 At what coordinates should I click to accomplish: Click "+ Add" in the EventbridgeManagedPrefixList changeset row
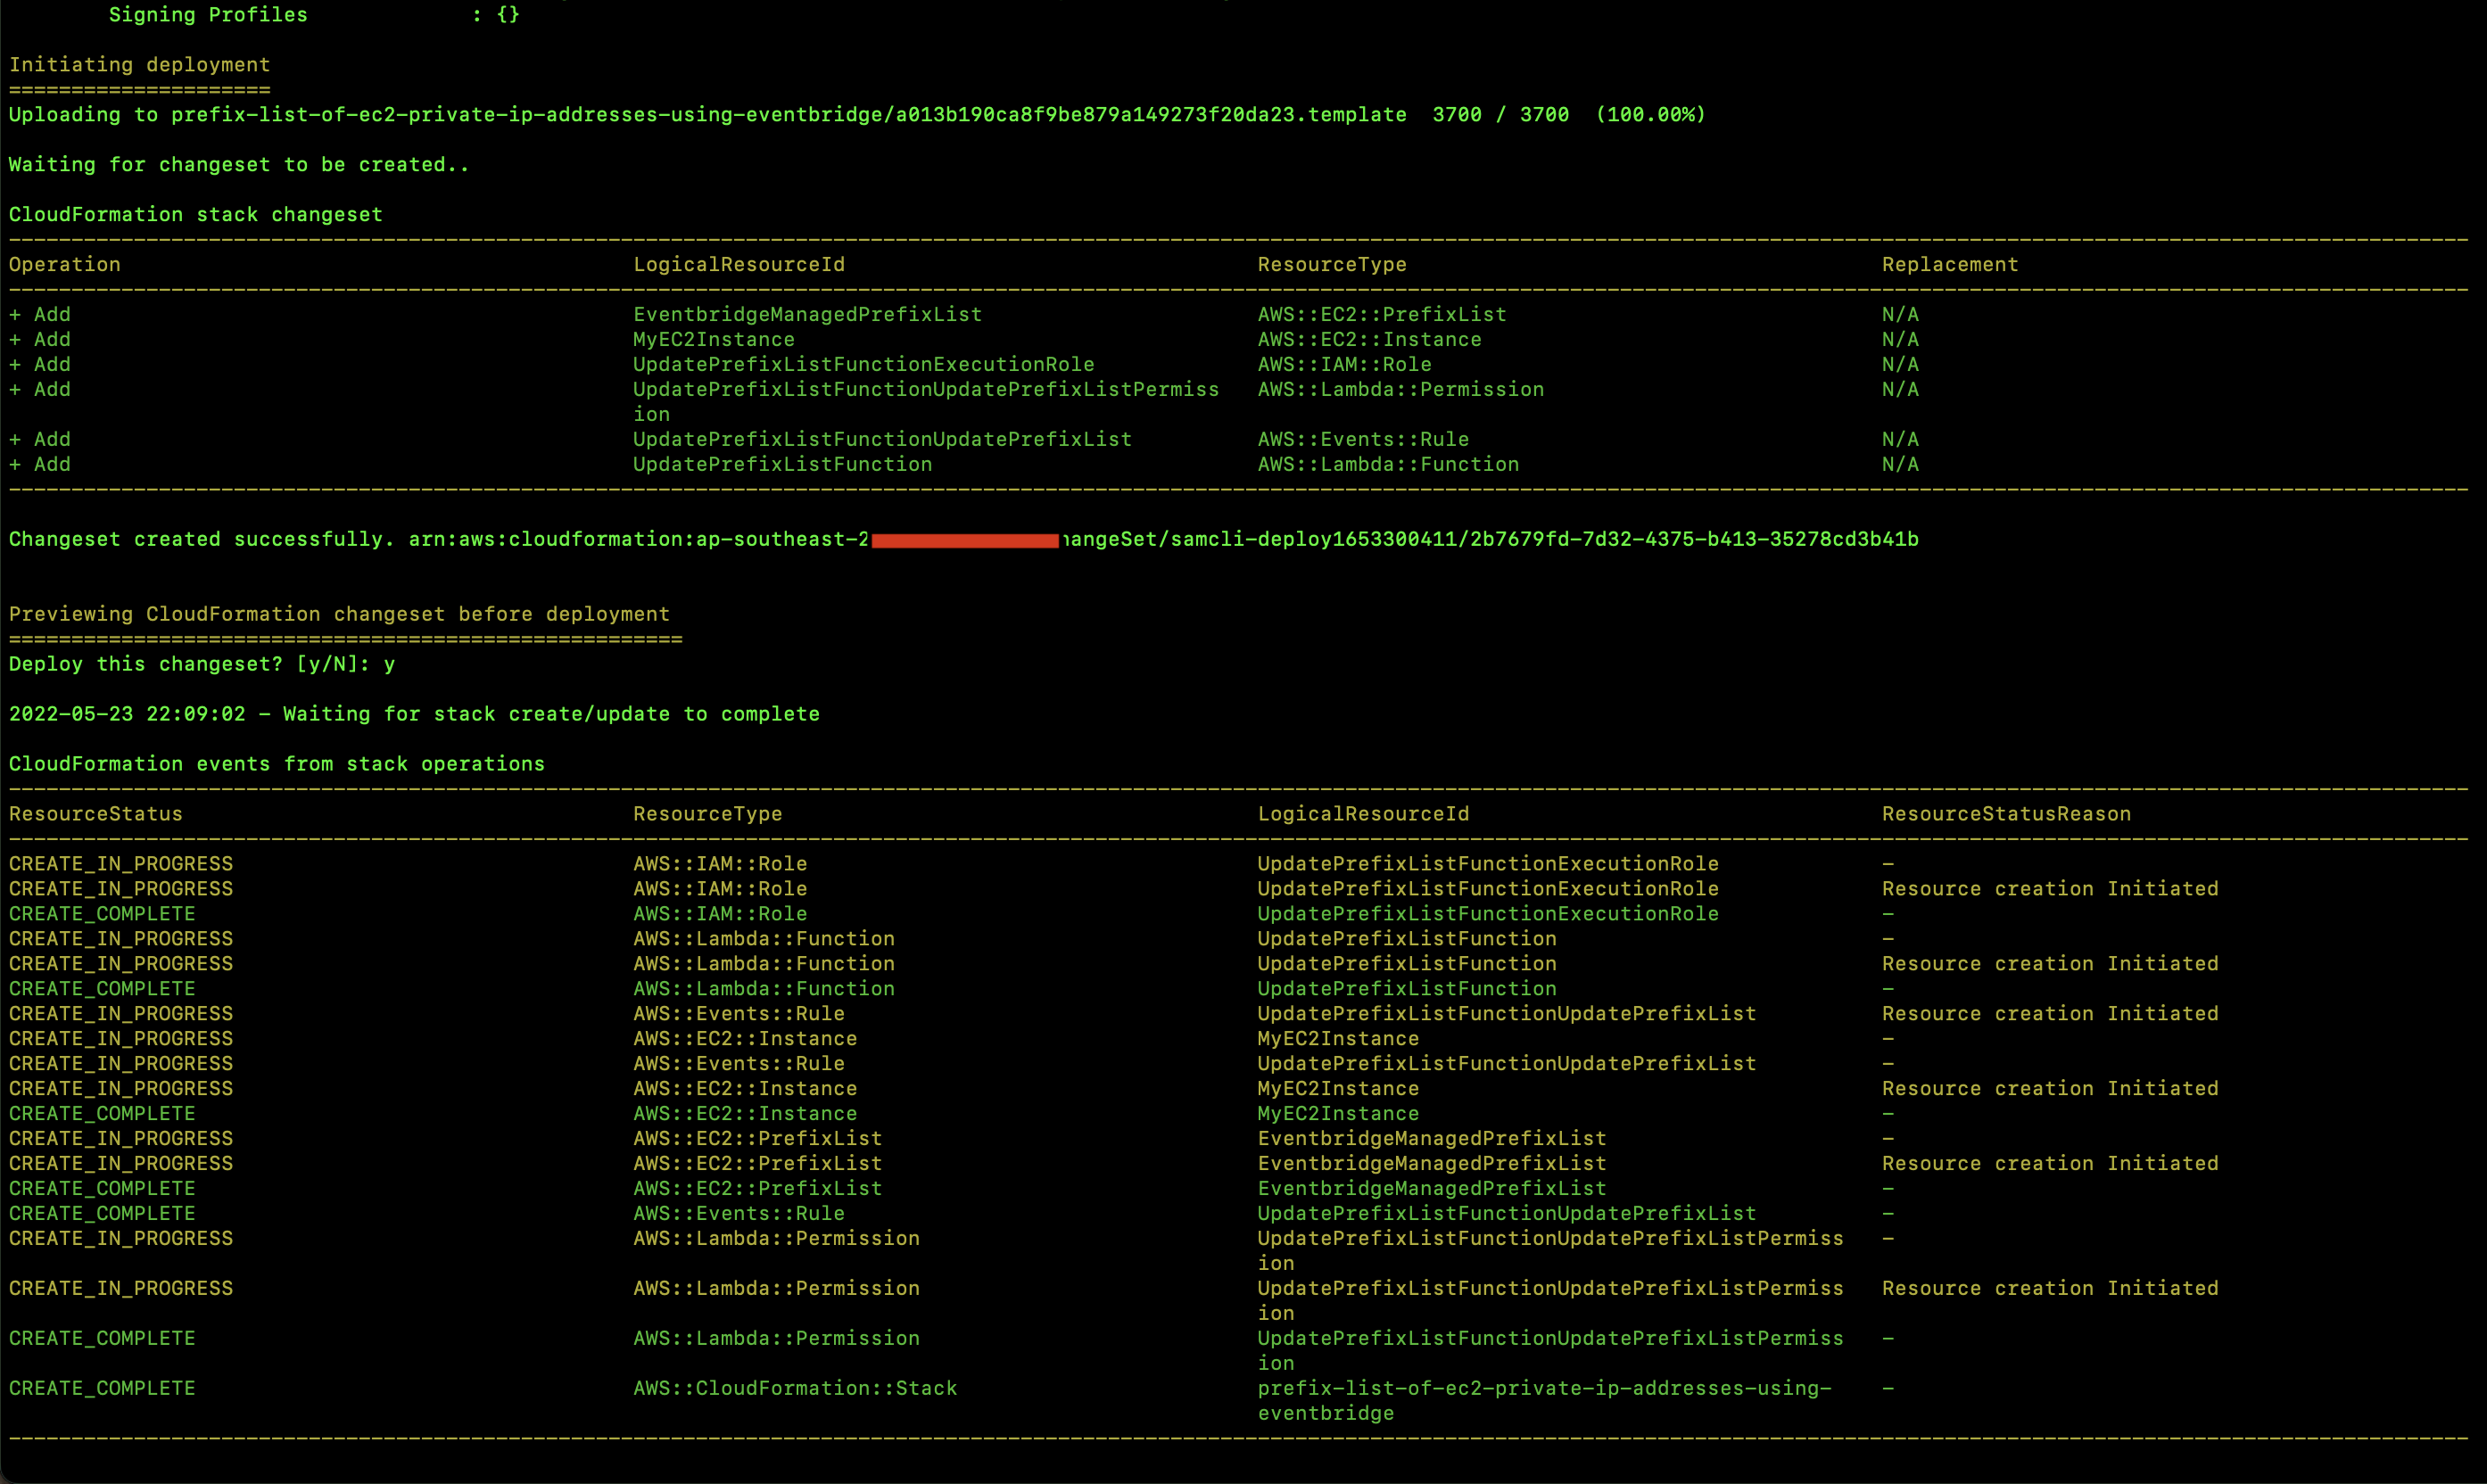tap(40, 315)
